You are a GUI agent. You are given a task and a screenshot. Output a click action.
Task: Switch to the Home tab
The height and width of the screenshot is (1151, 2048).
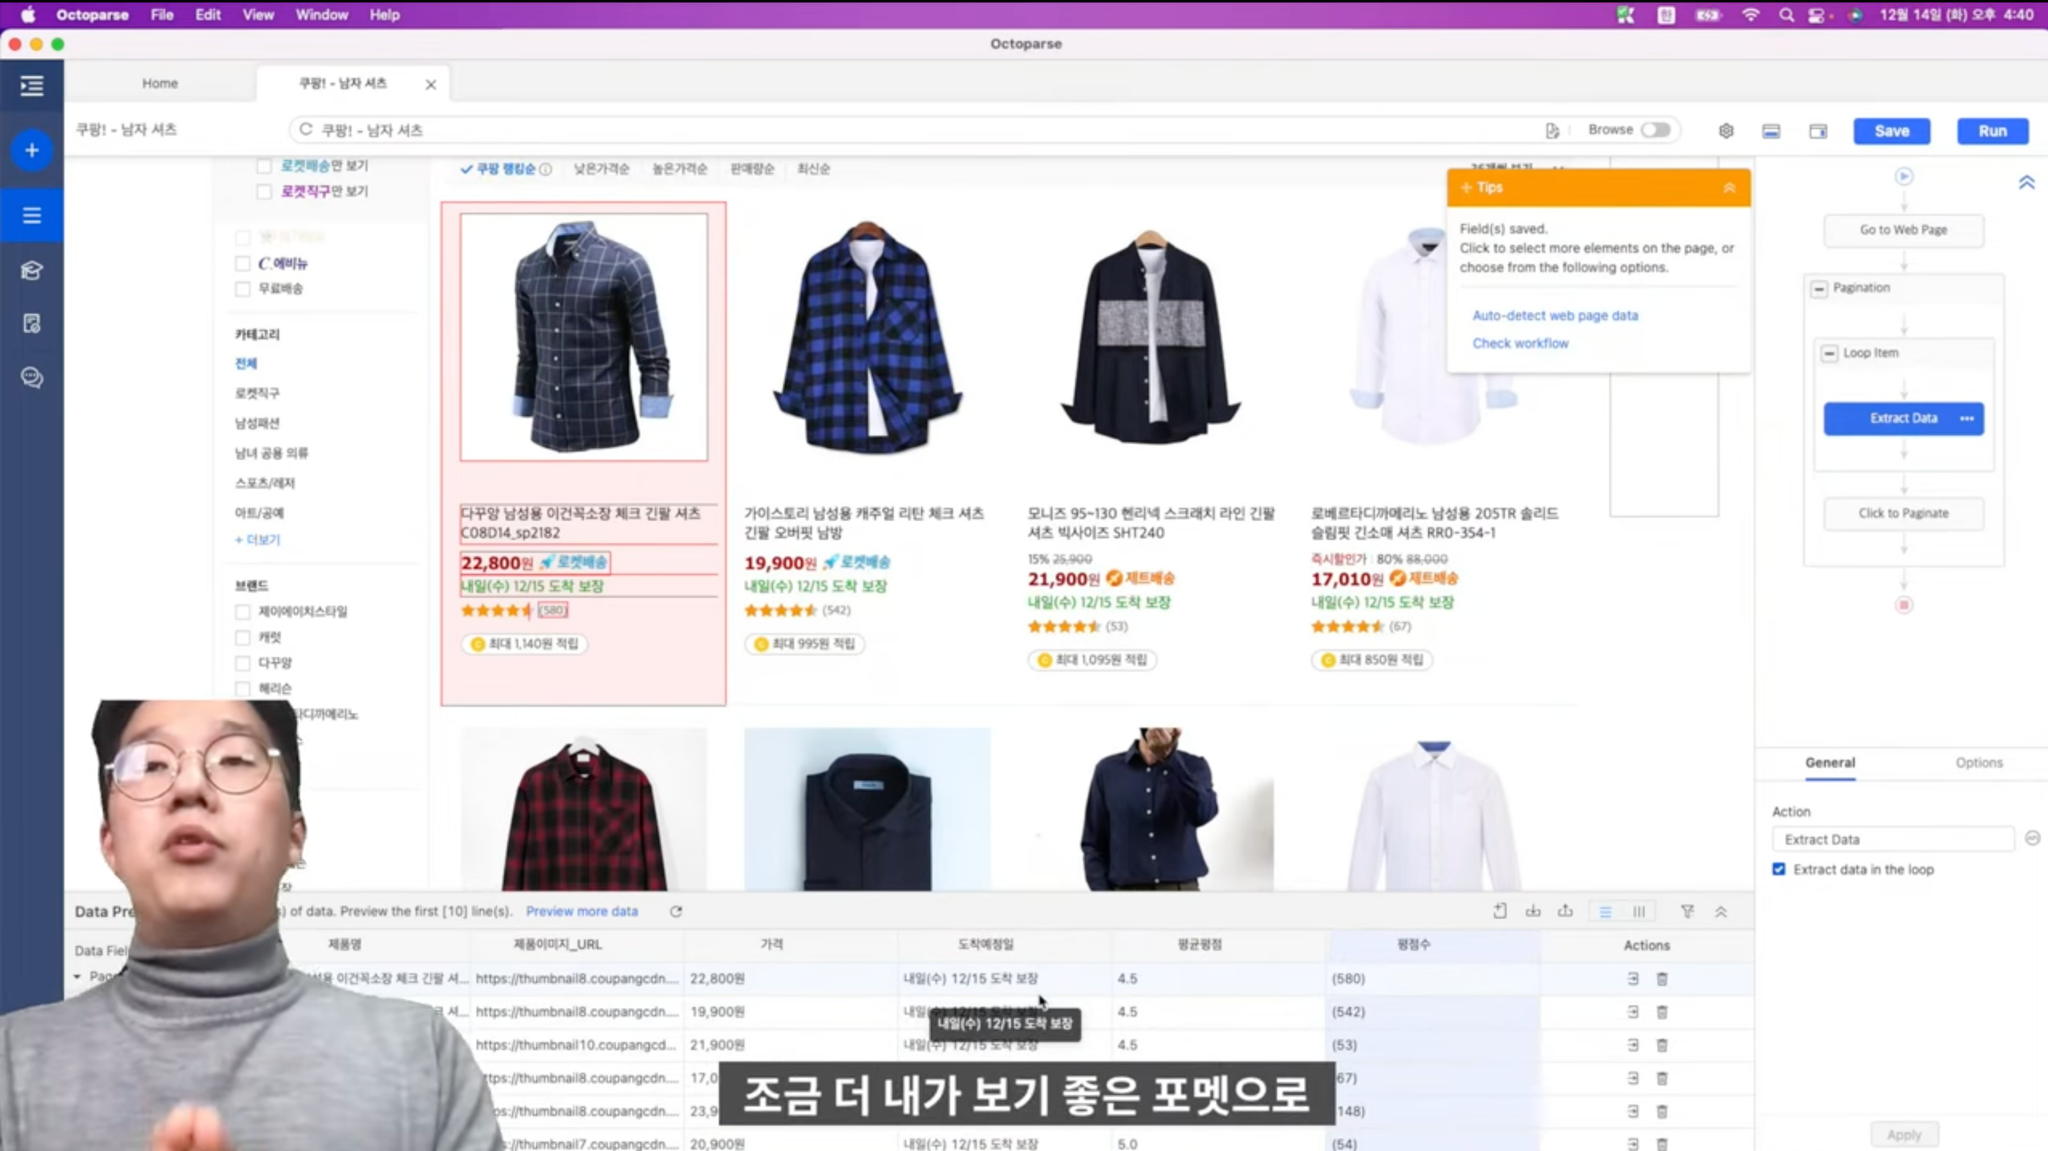(x=160, y=84)
